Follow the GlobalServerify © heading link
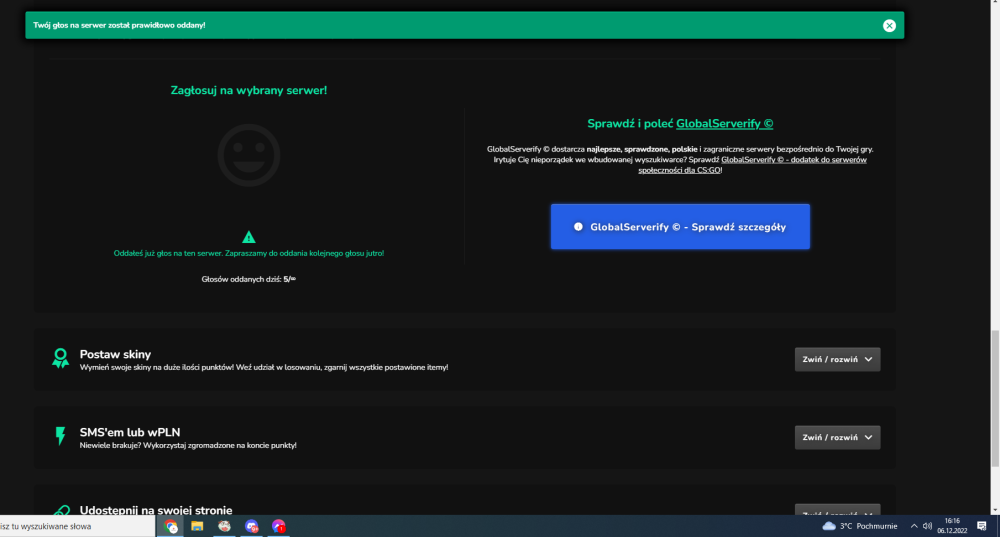 pos(724,124)
